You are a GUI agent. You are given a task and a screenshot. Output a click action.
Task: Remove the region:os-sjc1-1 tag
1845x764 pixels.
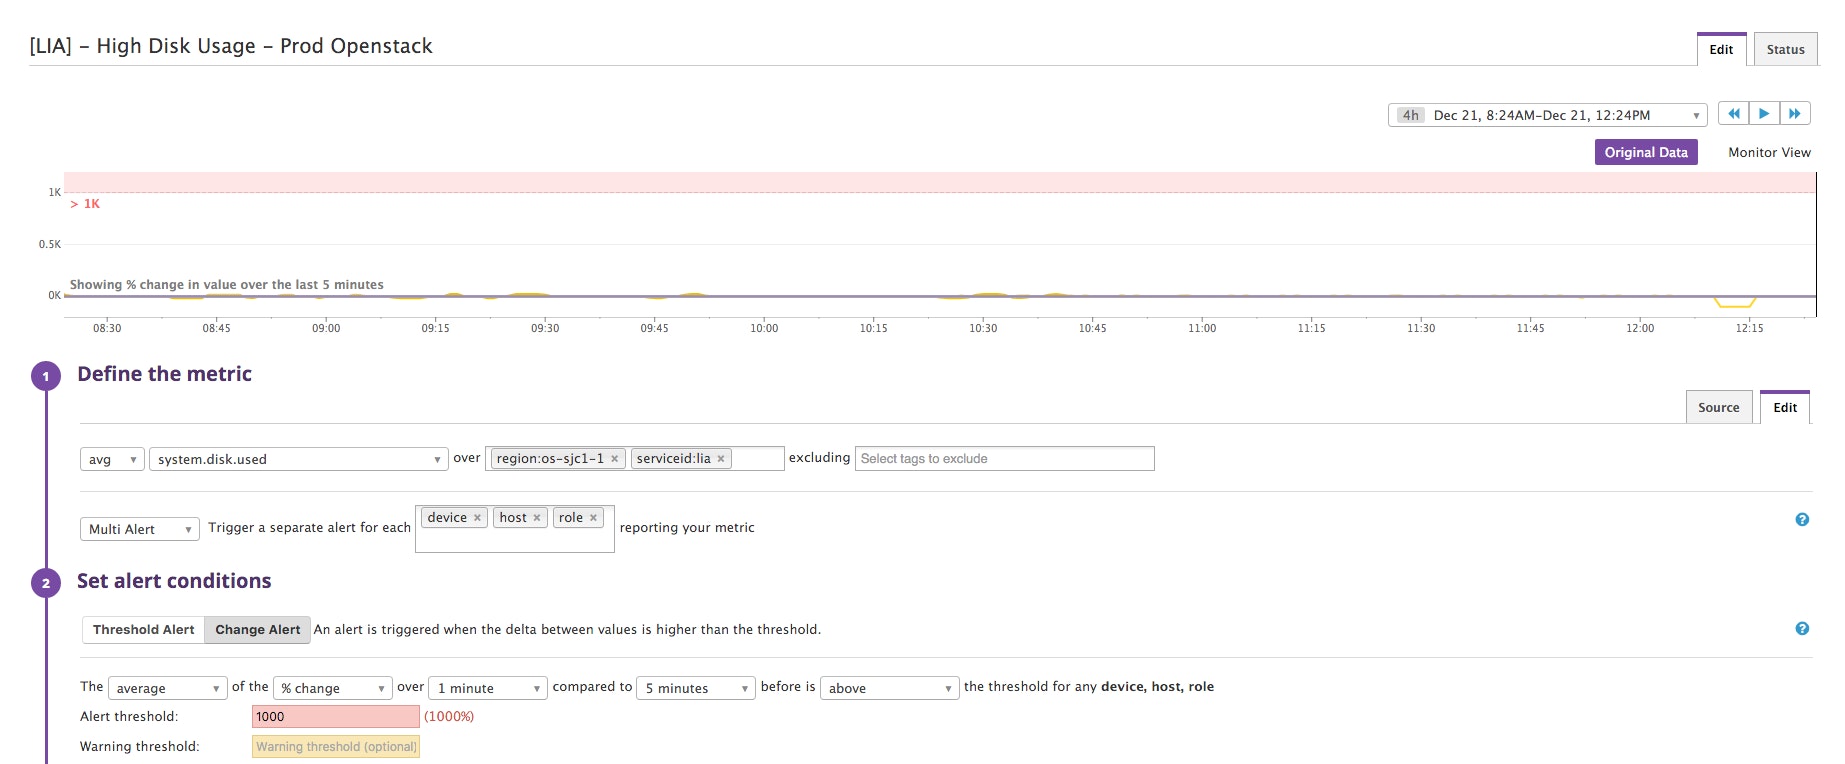pos(615,459)
